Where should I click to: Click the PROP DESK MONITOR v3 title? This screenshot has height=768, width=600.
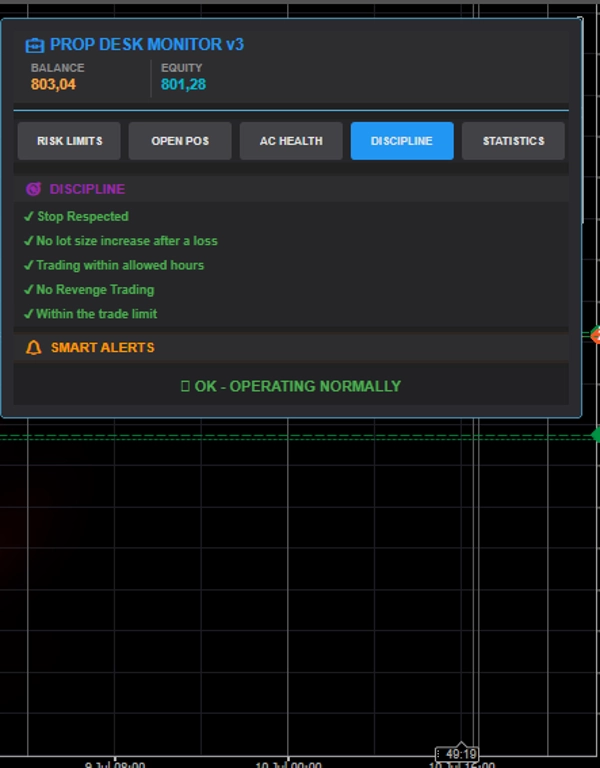click(147, 45)
